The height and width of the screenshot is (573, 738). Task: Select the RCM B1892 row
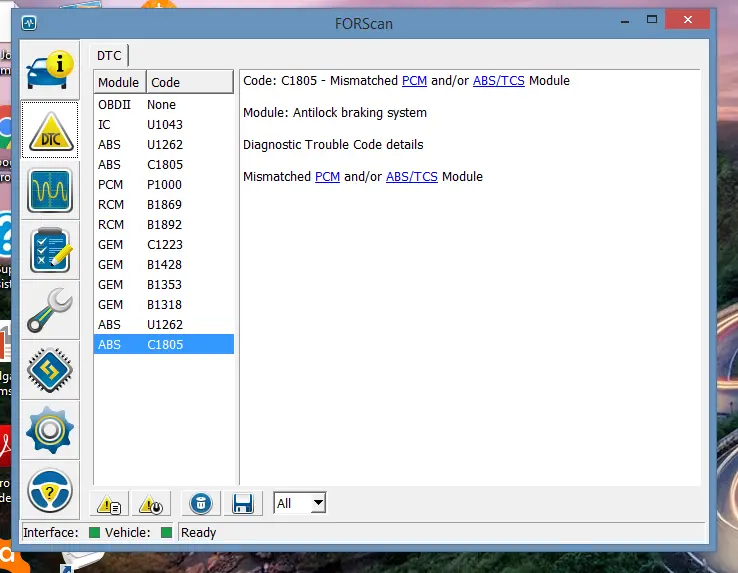164,225
